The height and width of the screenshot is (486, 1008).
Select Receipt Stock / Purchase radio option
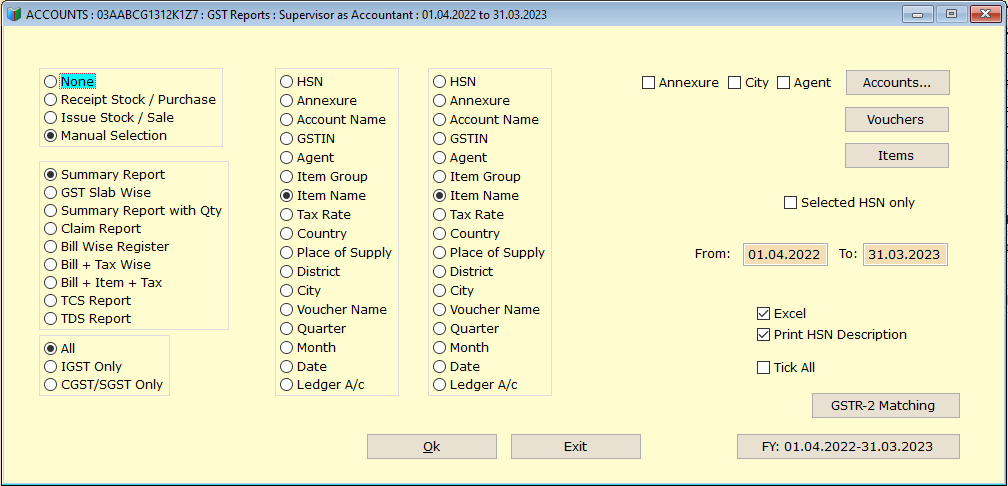(130, 100)
